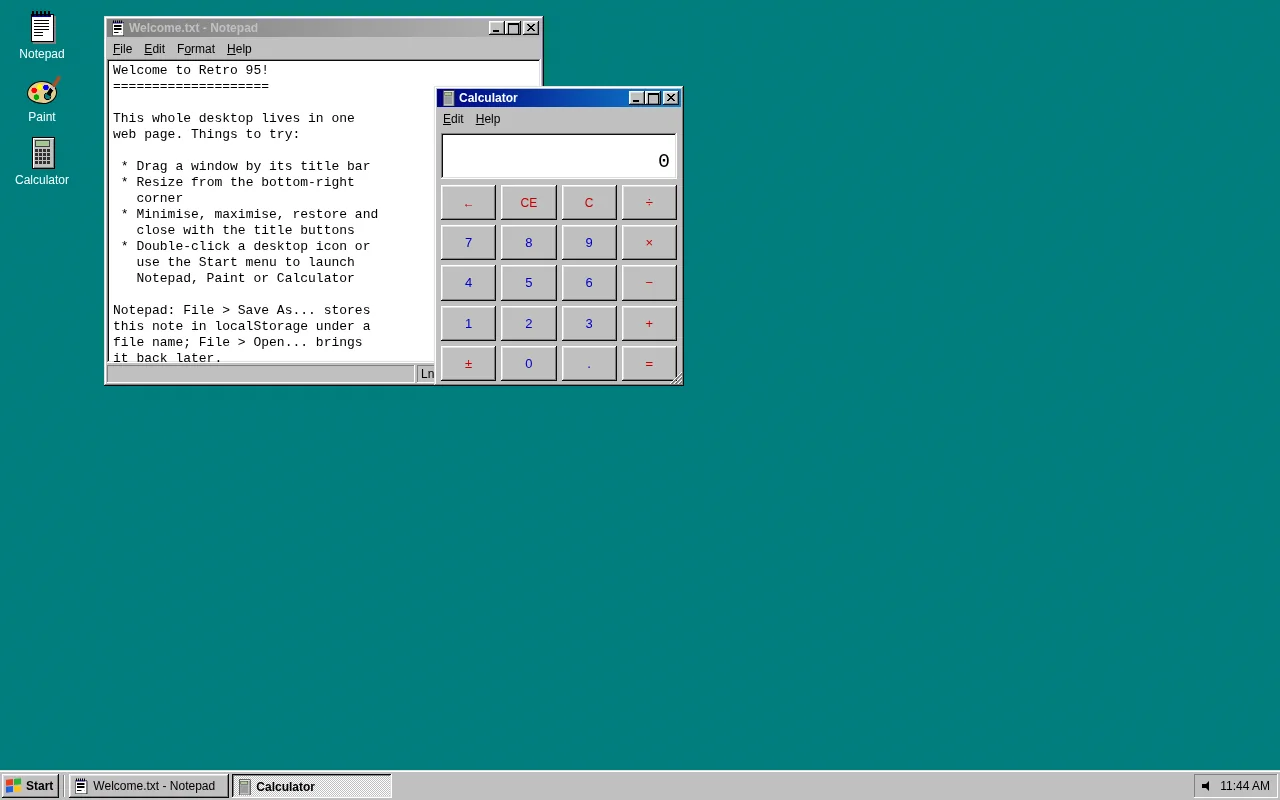Click digit 5 on the Calculator
Screen dimensions: 1280x800
529,283
